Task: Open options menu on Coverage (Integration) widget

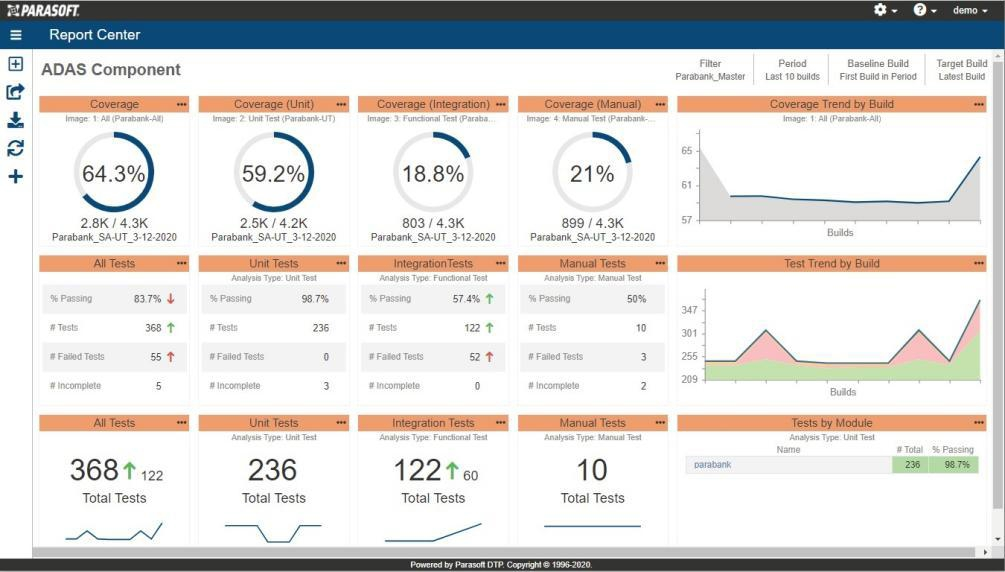Action: pyautogui.click(x=501, y=104)
